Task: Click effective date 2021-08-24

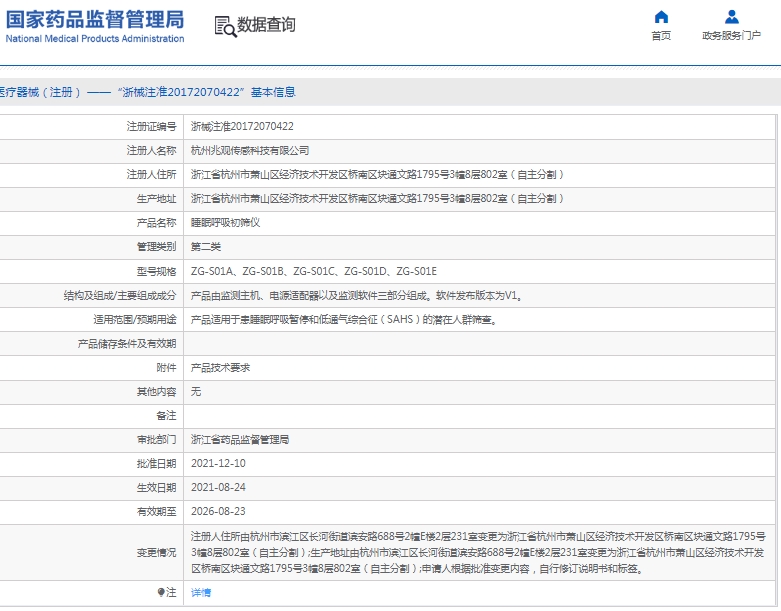Action: tap(218, 487)
